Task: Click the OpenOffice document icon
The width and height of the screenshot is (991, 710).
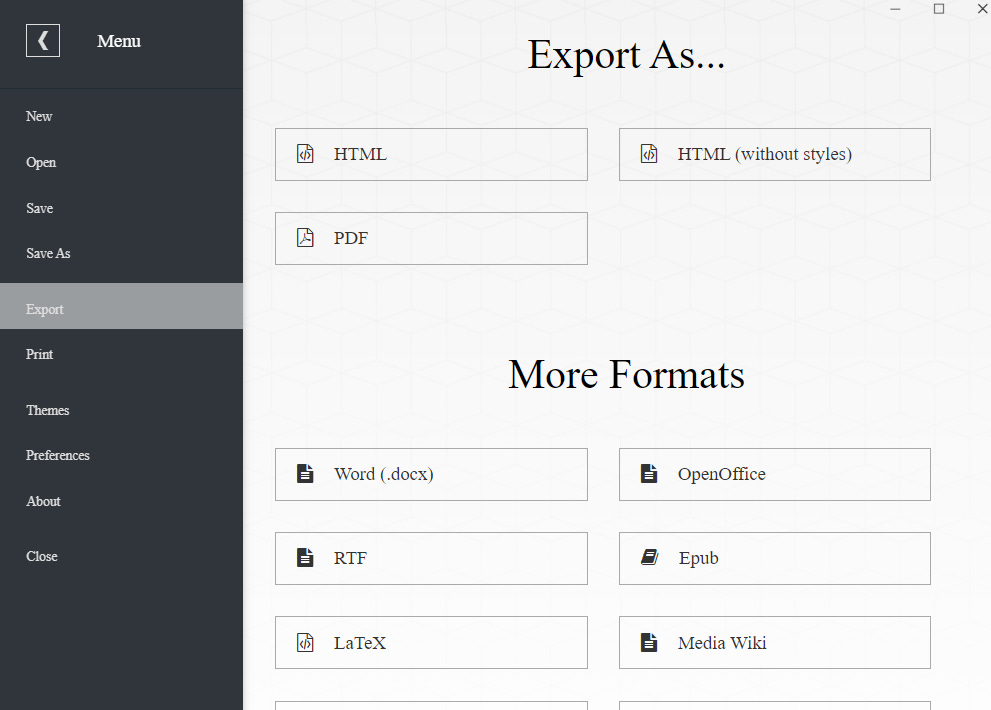Action: coord(649,474)
